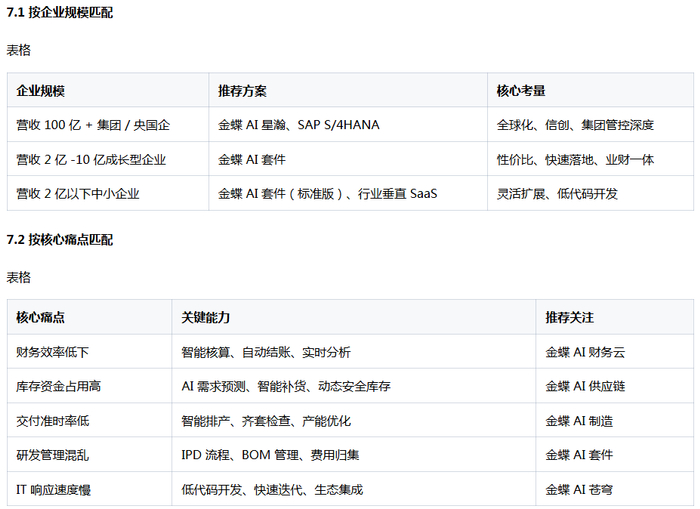Select the 智能排产、齐套检查、产能优化 cell
Image resolution: width=700 pixels, height=509 pixels.
click(354, 421)
